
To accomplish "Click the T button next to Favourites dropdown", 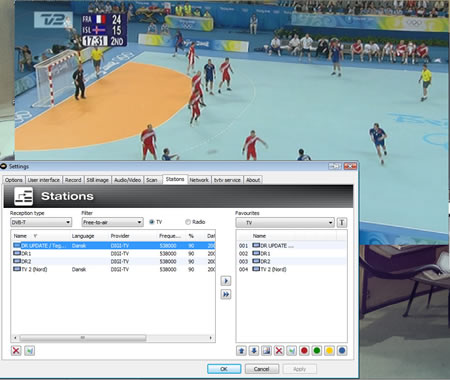I will point(342,222).
